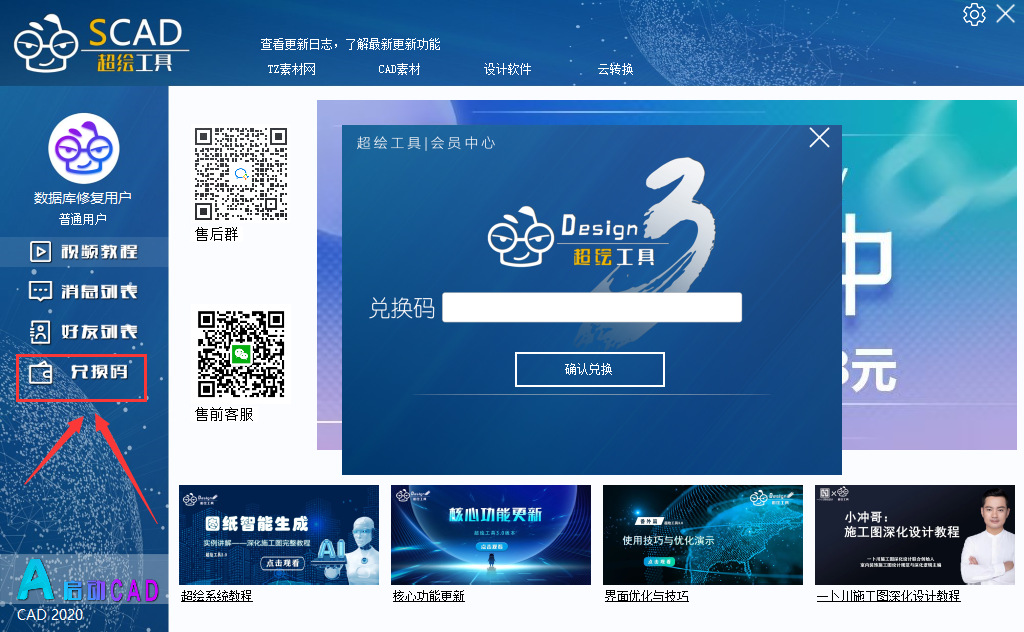Screen dimensions: 1024x632
Task: Close the SCAD main window
Action: point(1005,14)
